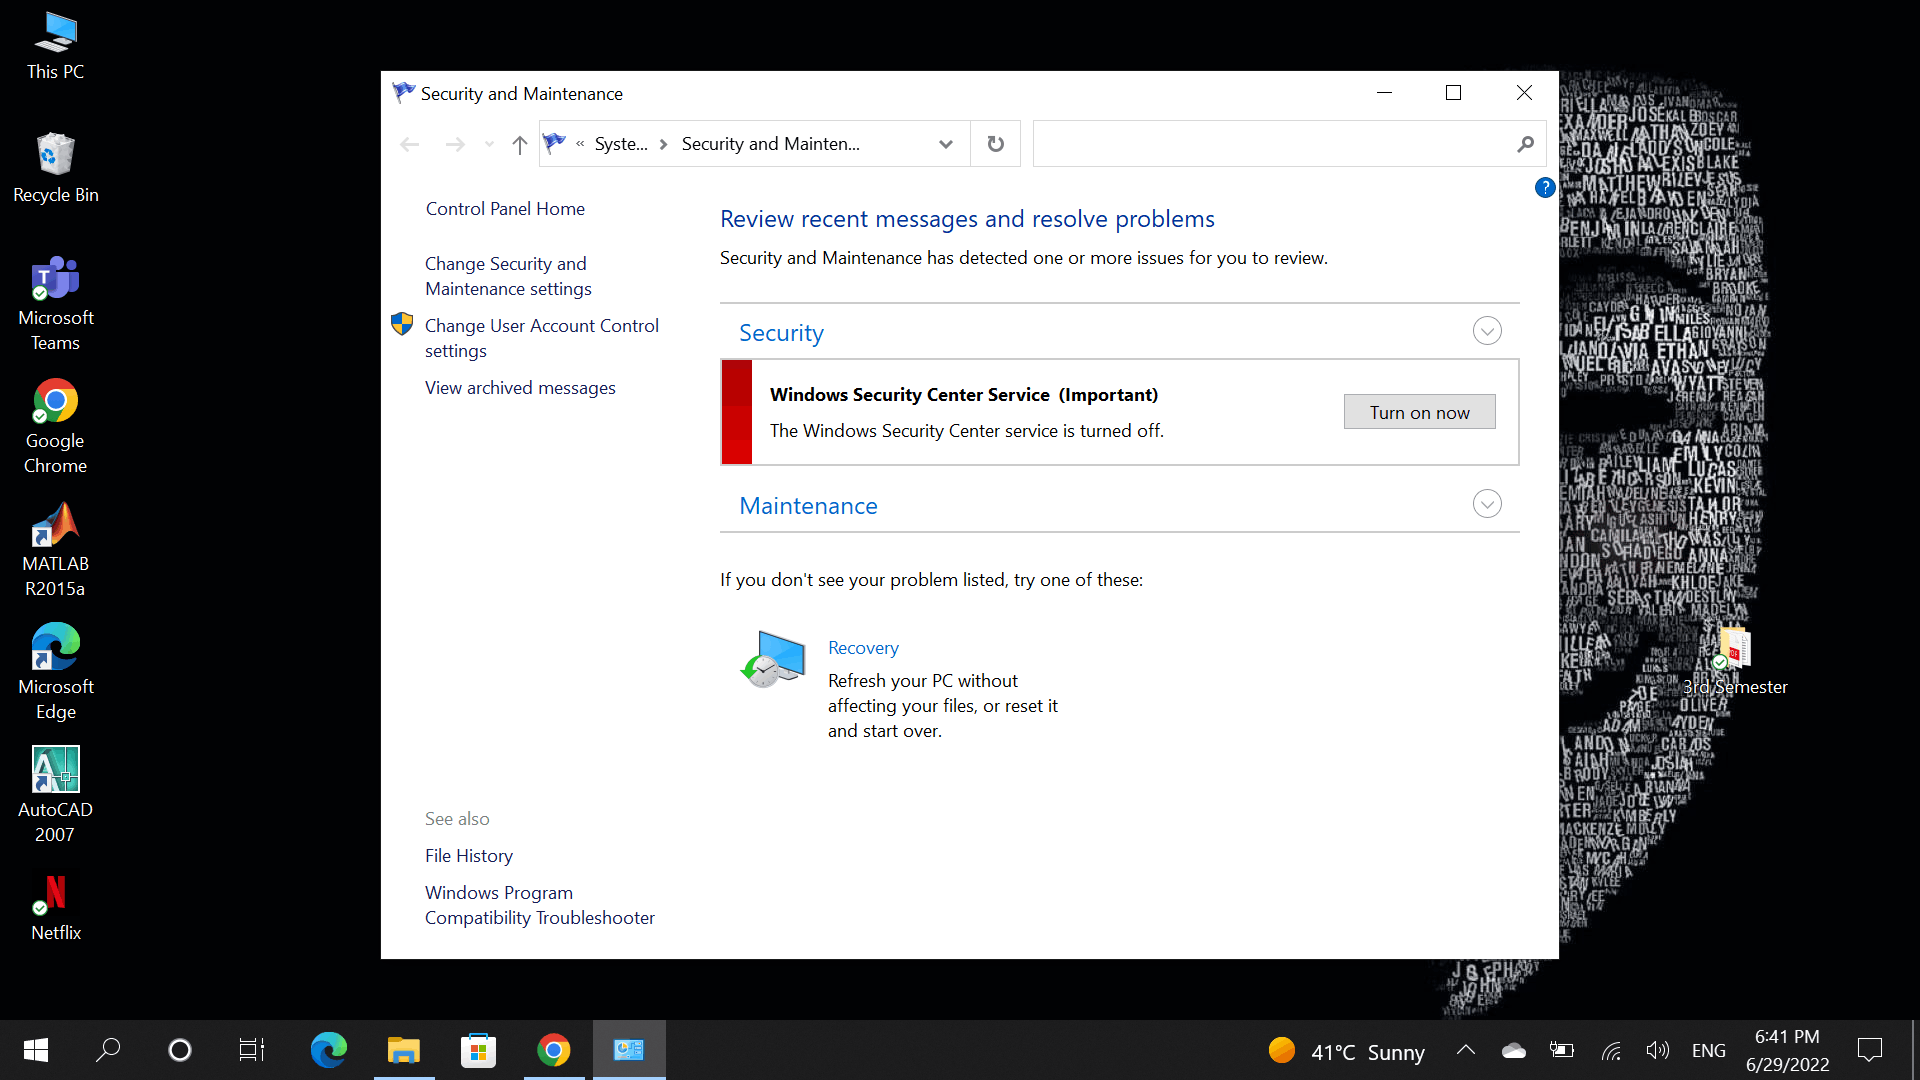Click the Turn on now button
The image size is (1920, 1080).
pos(1419,412)
